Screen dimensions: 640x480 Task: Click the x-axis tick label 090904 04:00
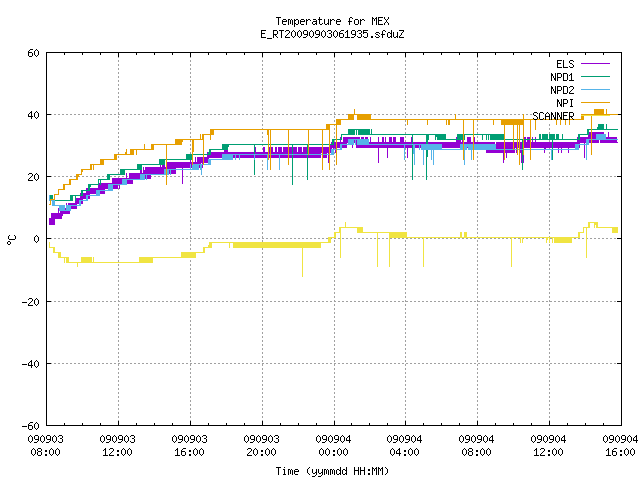coord(404,446)
